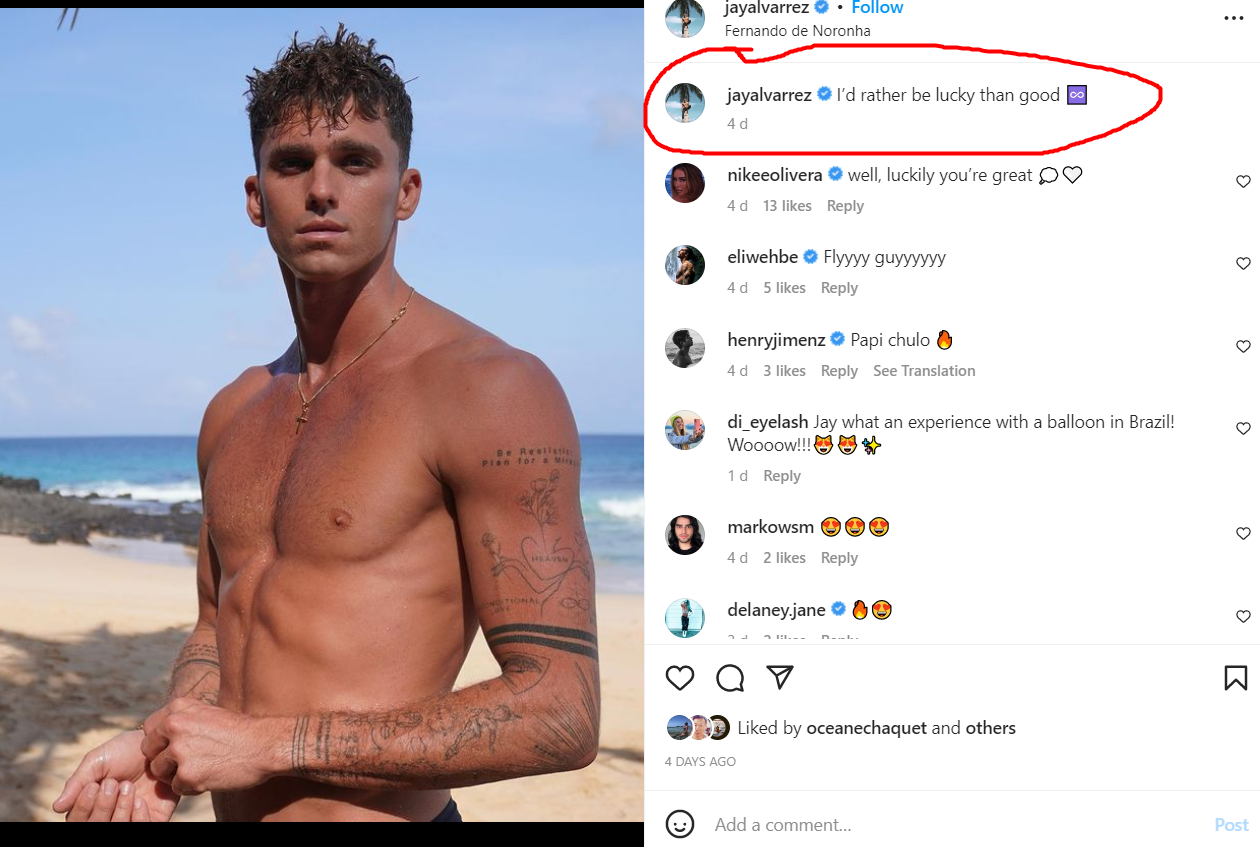Image resolution: width=1260 pixels, height=847 pixels.
Task: Open eliwehbe's profile from the username
Action: click(x=762, y=257)
